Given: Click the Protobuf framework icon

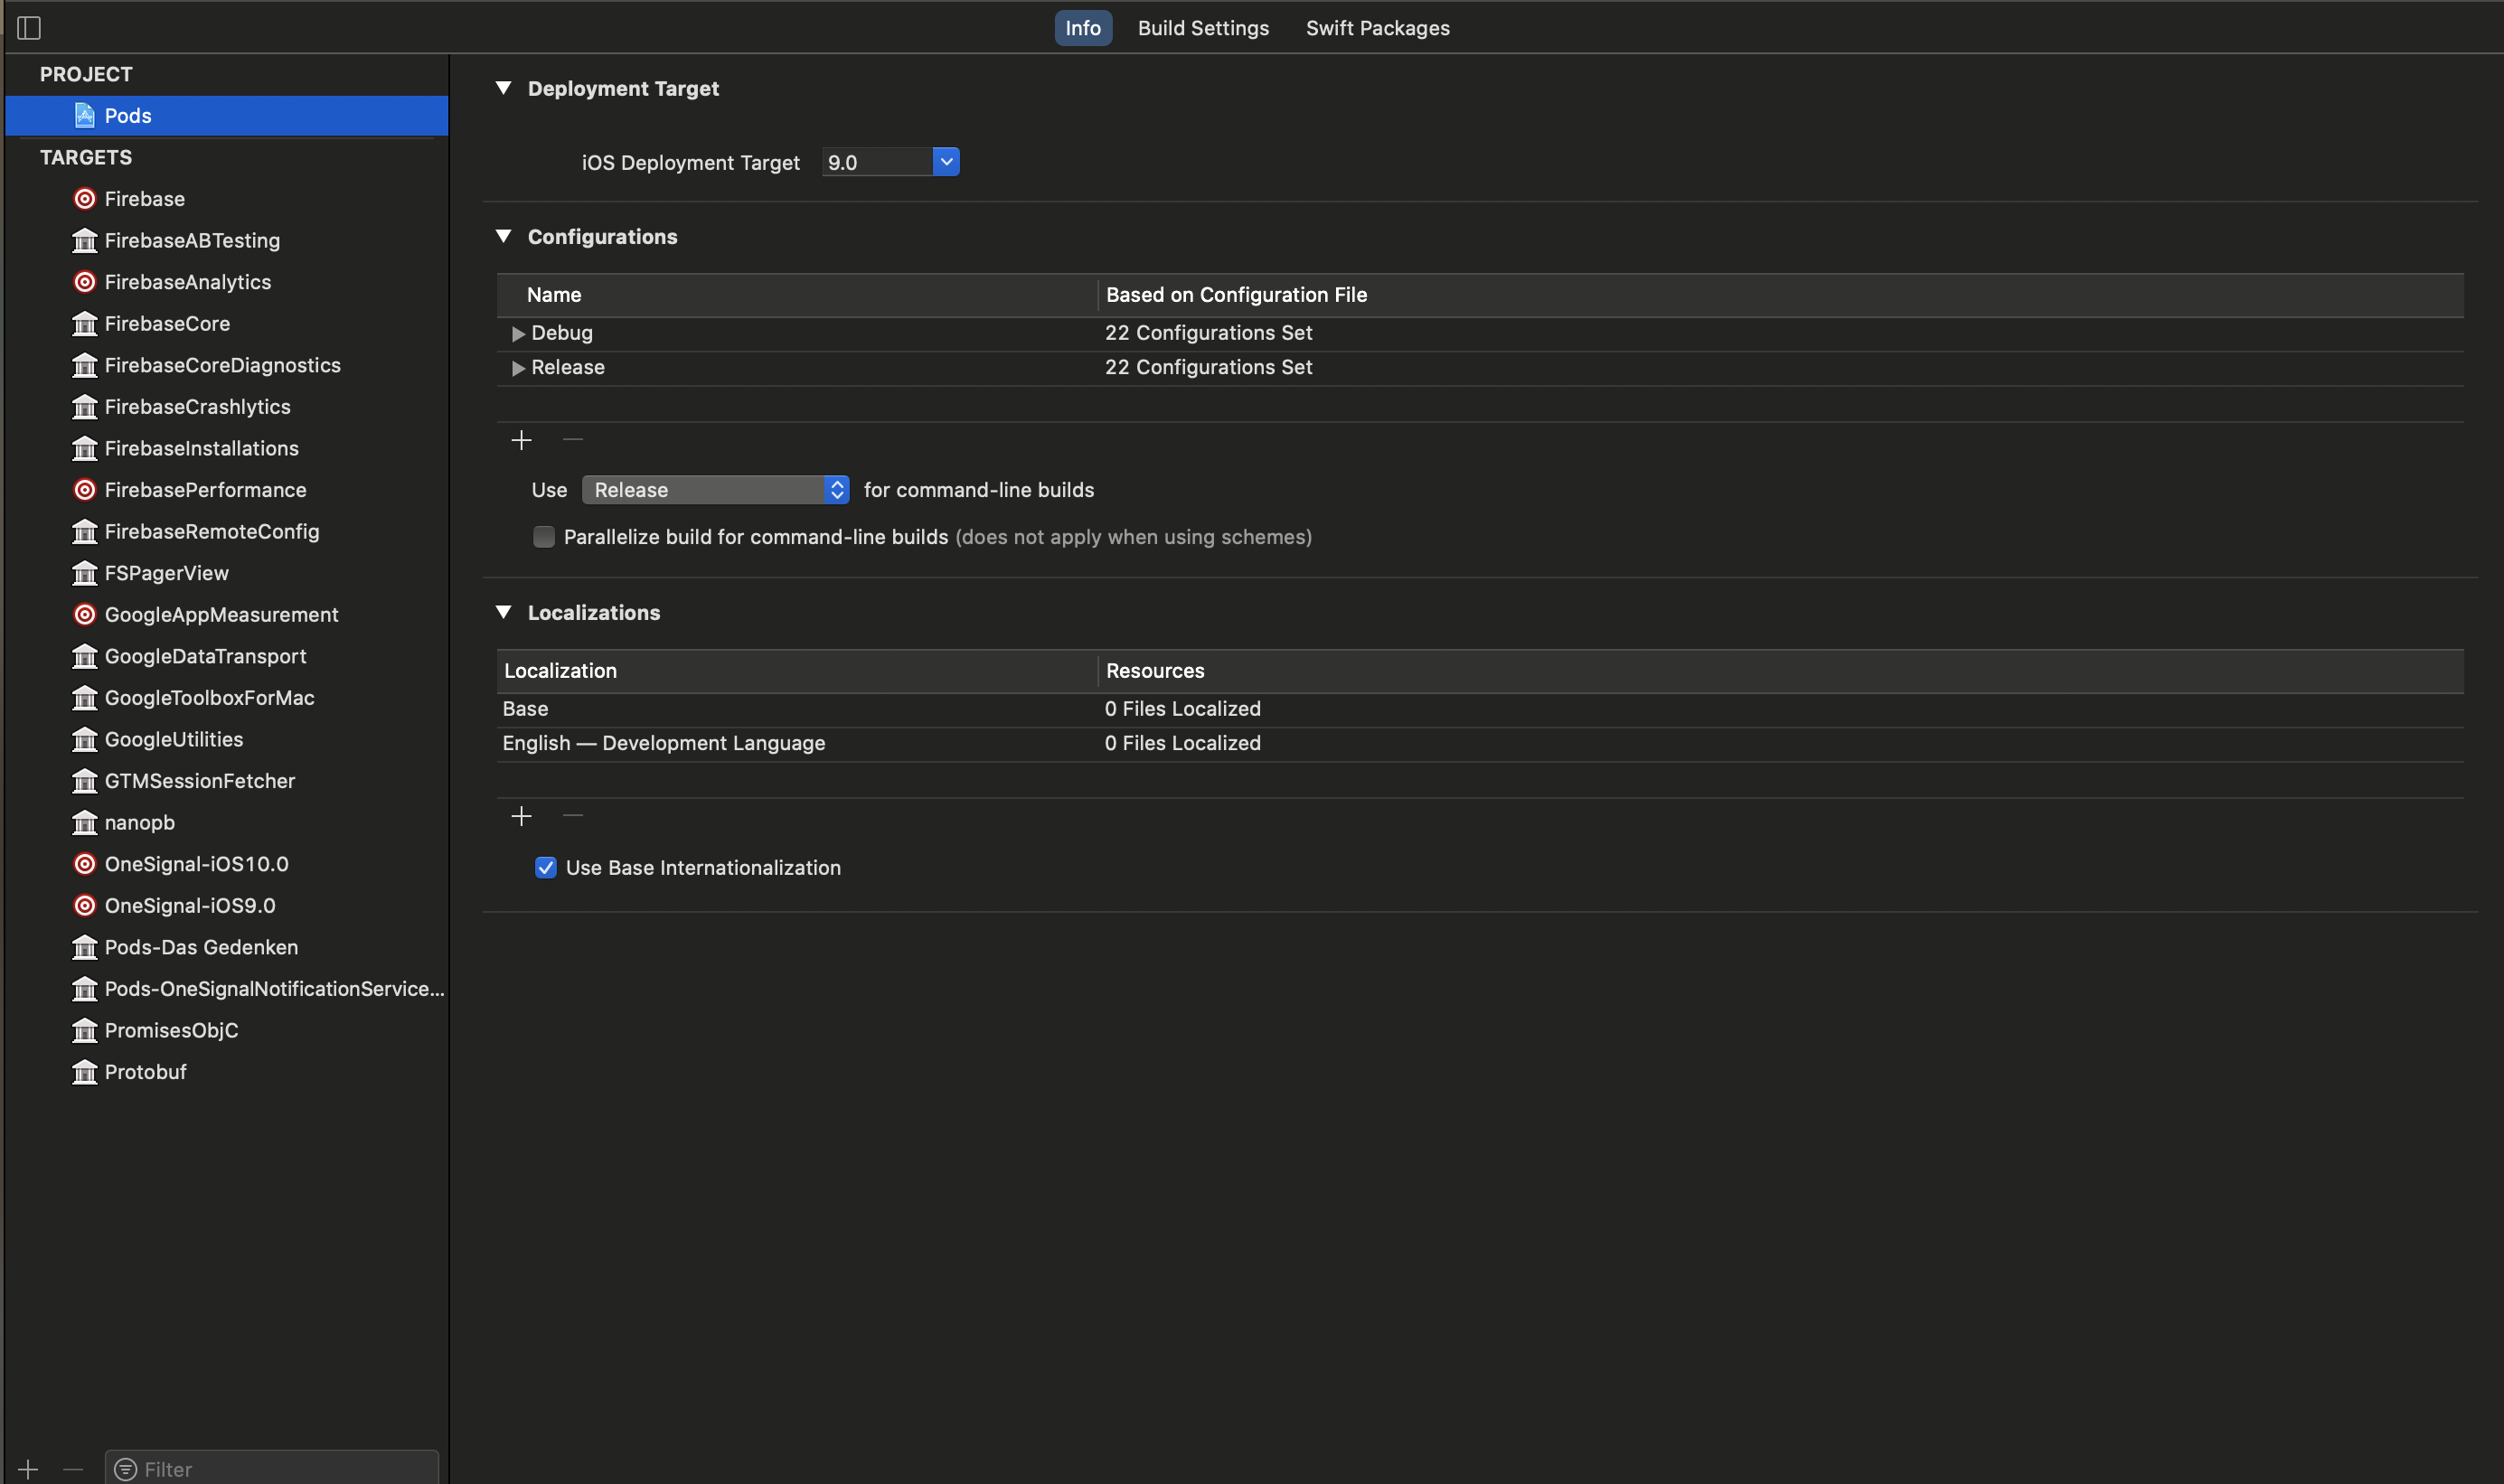Looking at the screenshot, I should [85, 1072].
